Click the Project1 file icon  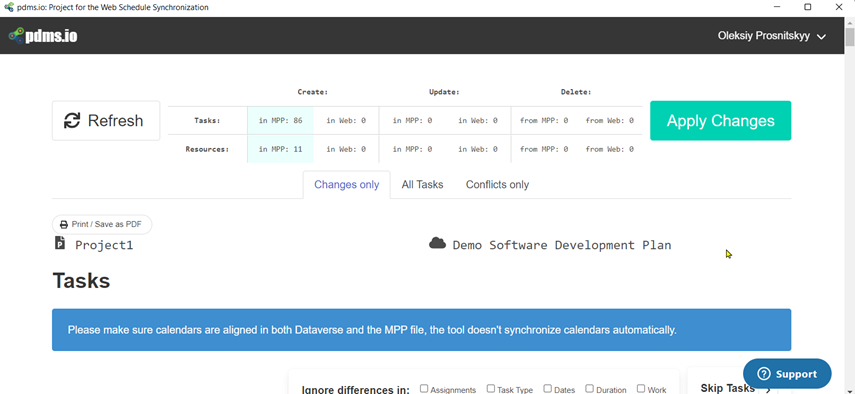click(59, 243)
